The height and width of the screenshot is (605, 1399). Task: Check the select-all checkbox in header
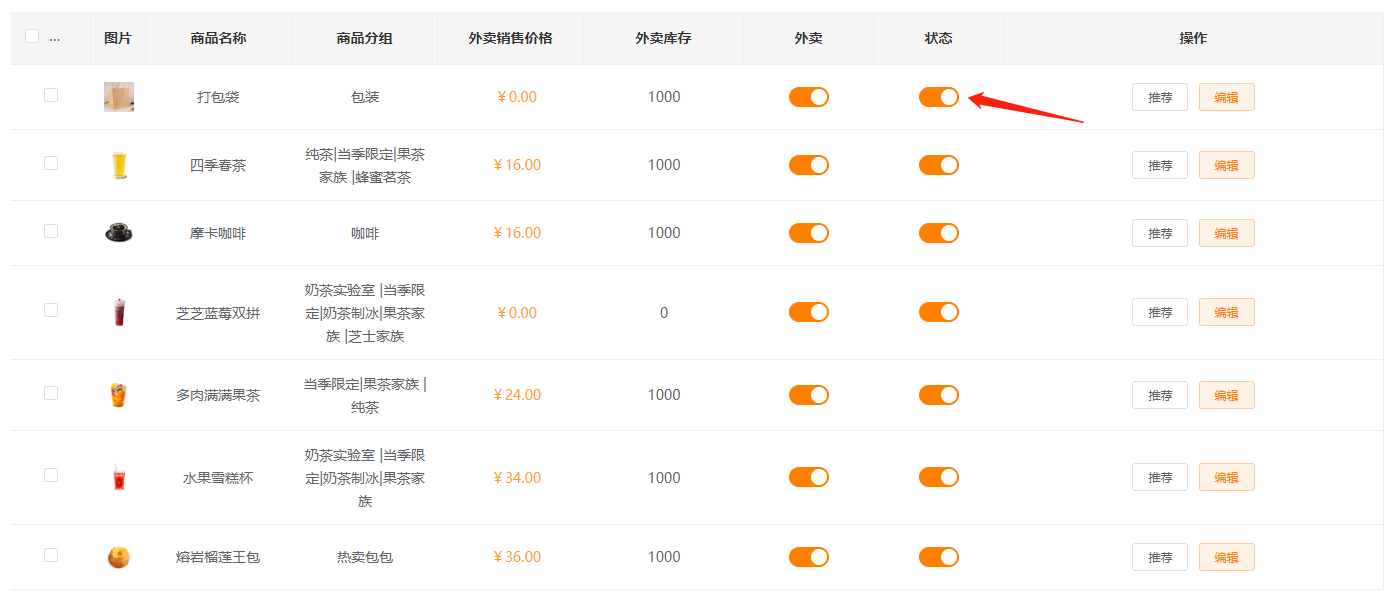(32, 37)
